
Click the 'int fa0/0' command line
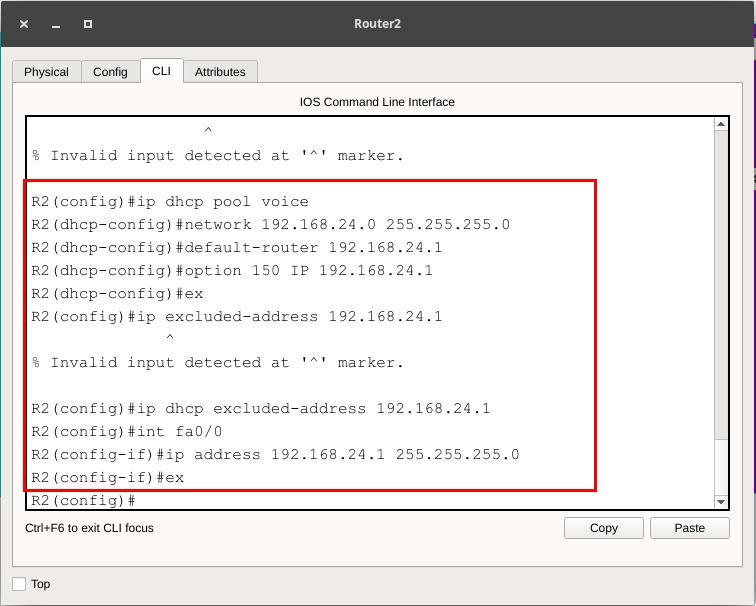tap(127, 431)
